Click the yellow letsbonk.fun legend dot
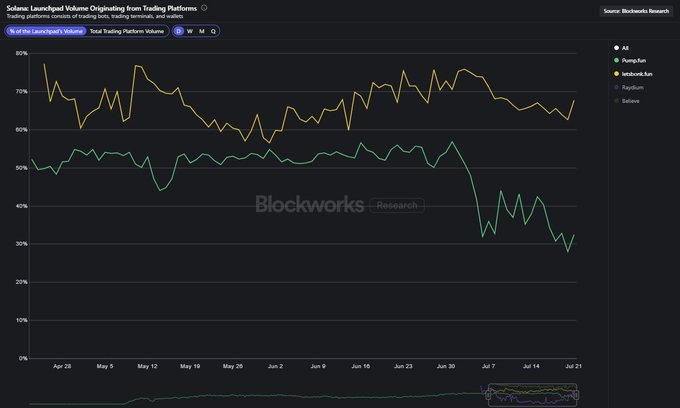This screenshot has width=680, height=408. [x=615, y=74]
